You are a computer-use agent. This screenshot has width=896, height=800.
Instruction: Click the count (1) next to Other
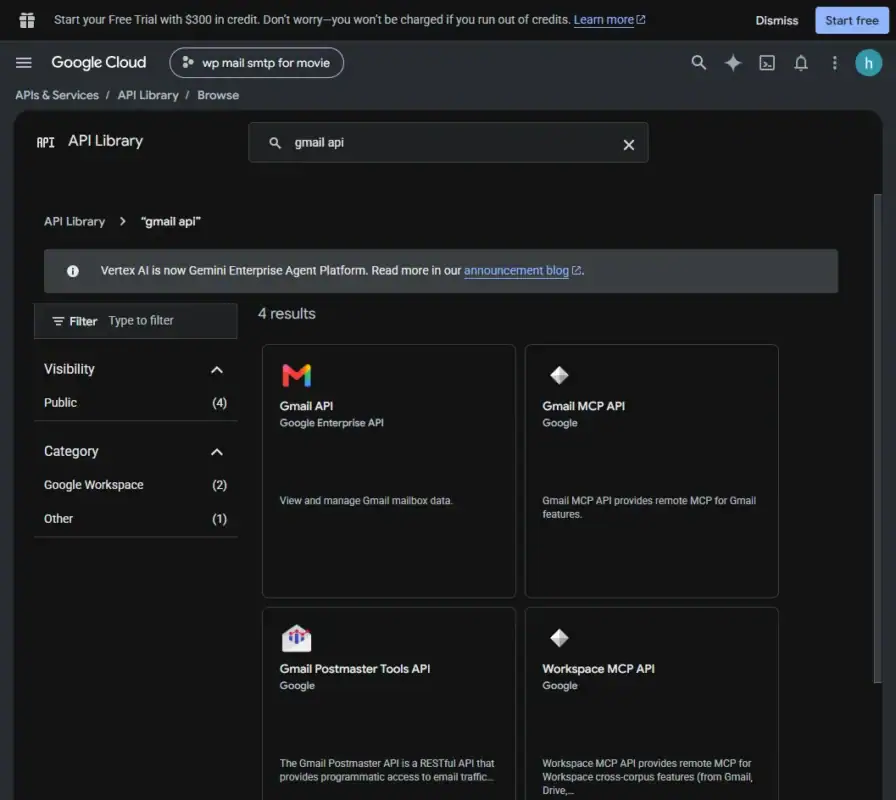pyautogui.click(x=219, y=519)
